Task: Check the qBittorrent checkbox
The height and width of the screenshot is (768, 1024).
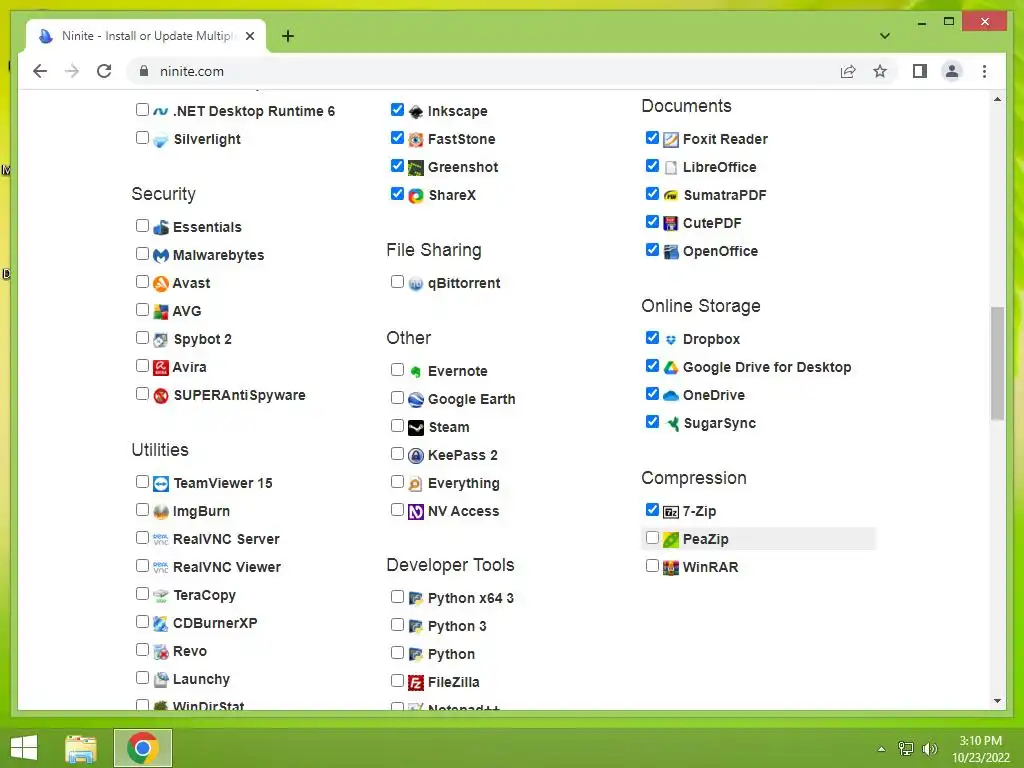Action: (397, 281)
